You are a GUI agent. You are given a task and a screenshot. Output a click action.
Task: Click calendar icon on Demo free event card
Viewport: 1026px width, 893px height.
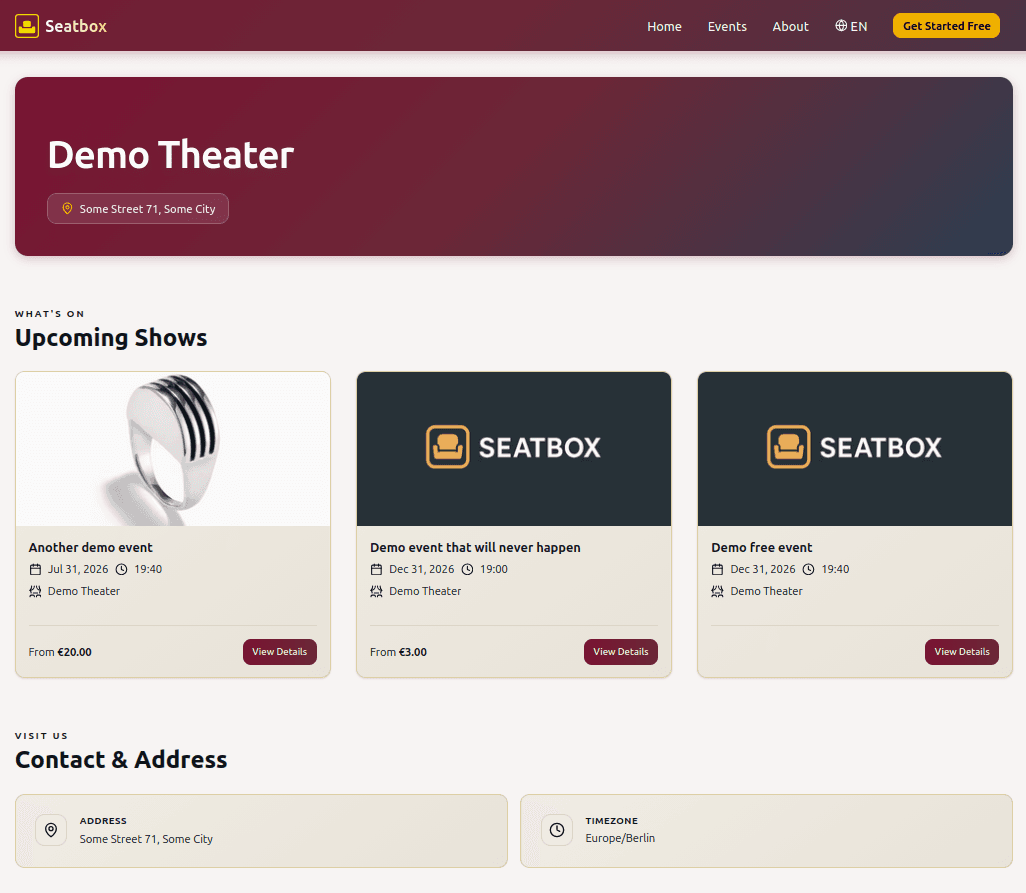point(717,569)
